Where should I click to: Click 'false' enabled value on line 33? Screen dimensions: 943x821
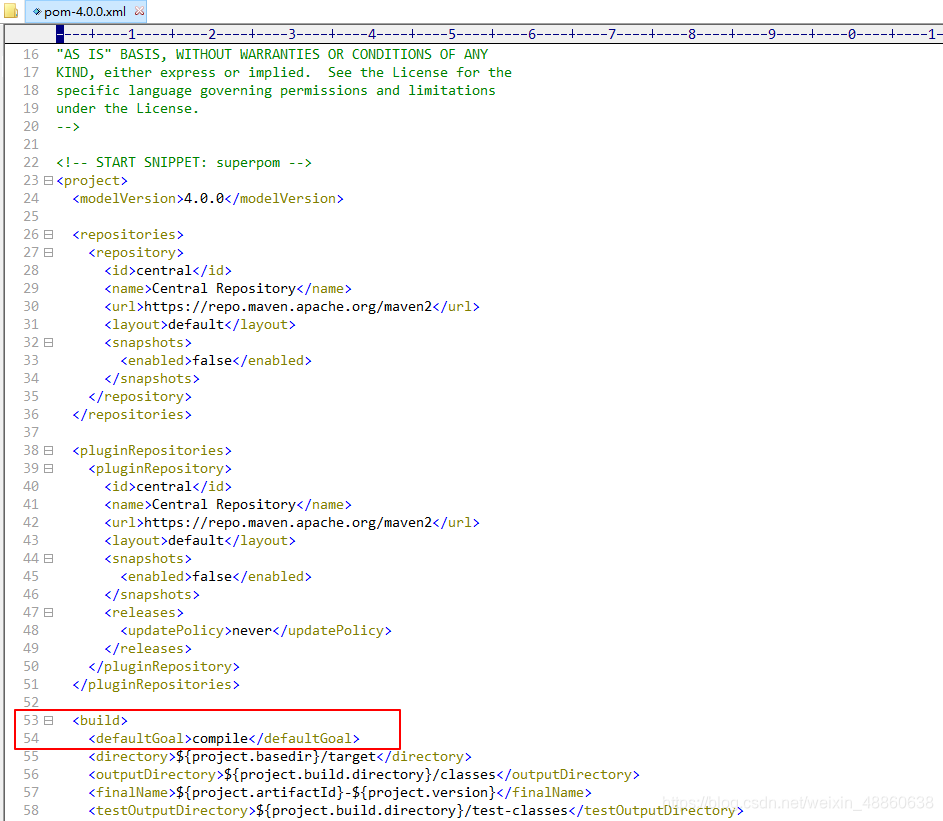(x=212, y=360)
